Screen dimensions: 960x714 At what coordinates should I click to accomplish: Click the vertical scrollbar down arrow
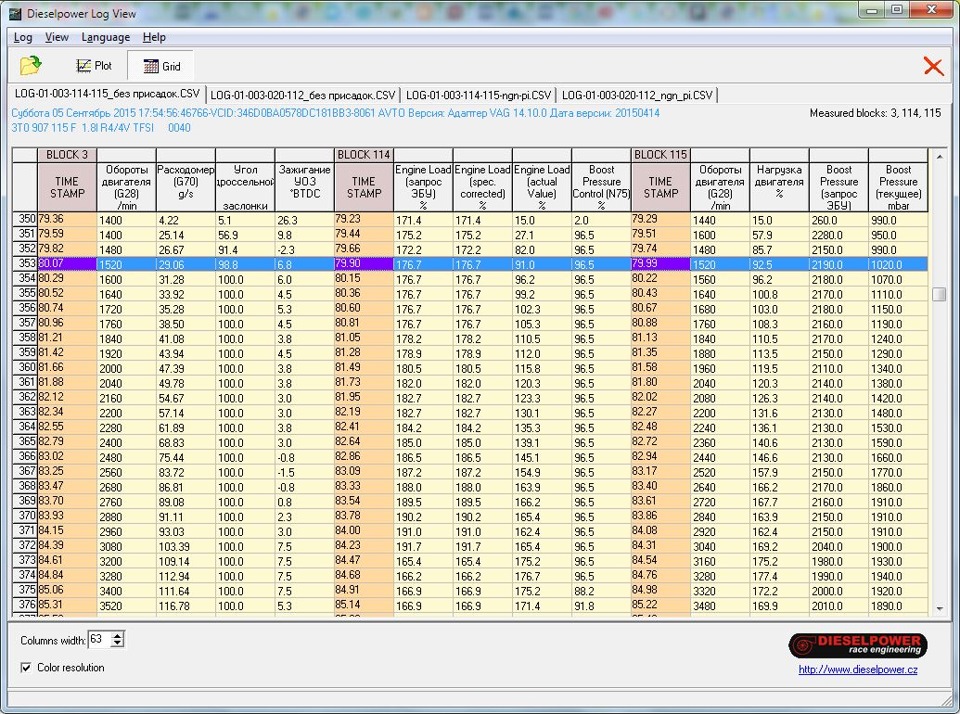(x=938, y=607)
